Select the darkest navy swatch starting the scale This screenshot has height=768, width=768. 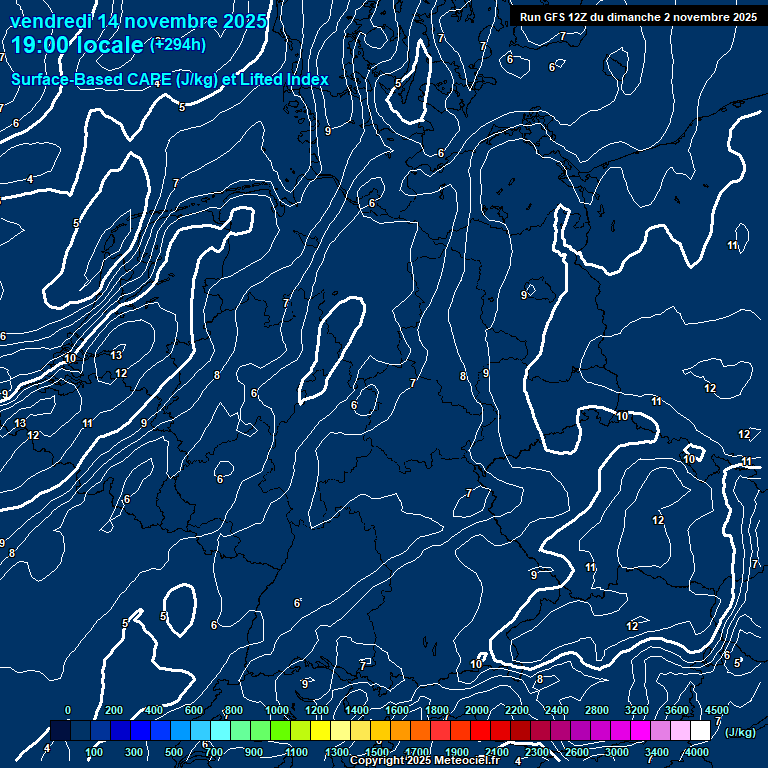(60, 731)
